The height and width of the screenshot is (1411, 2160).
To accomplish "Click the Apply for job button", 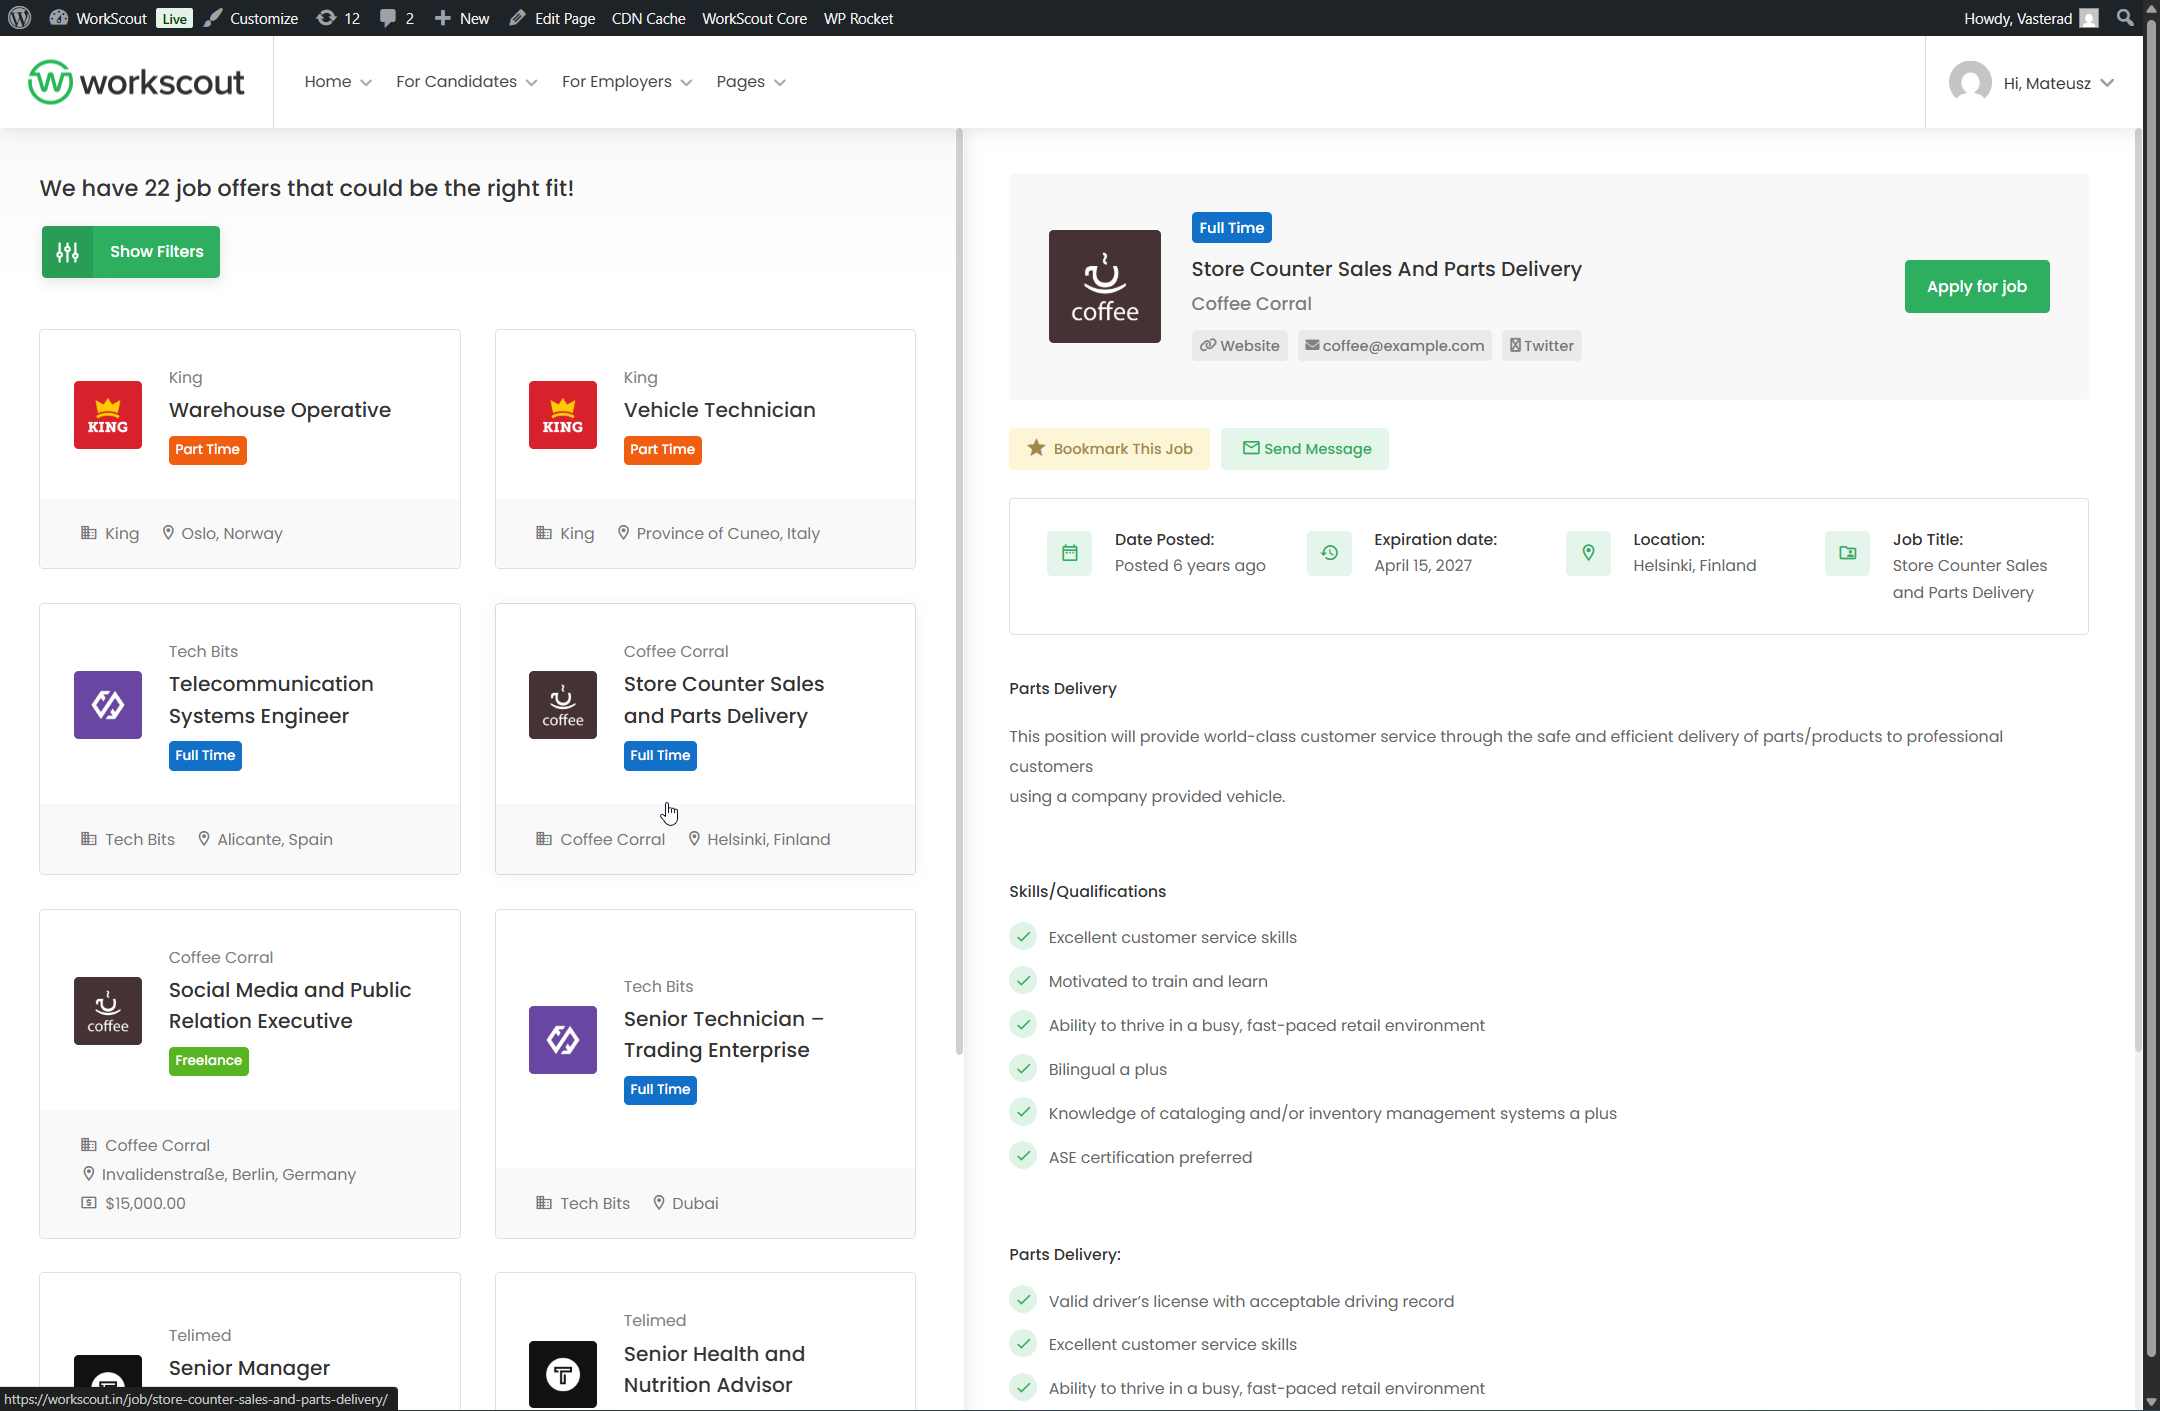I will 1977,287.
